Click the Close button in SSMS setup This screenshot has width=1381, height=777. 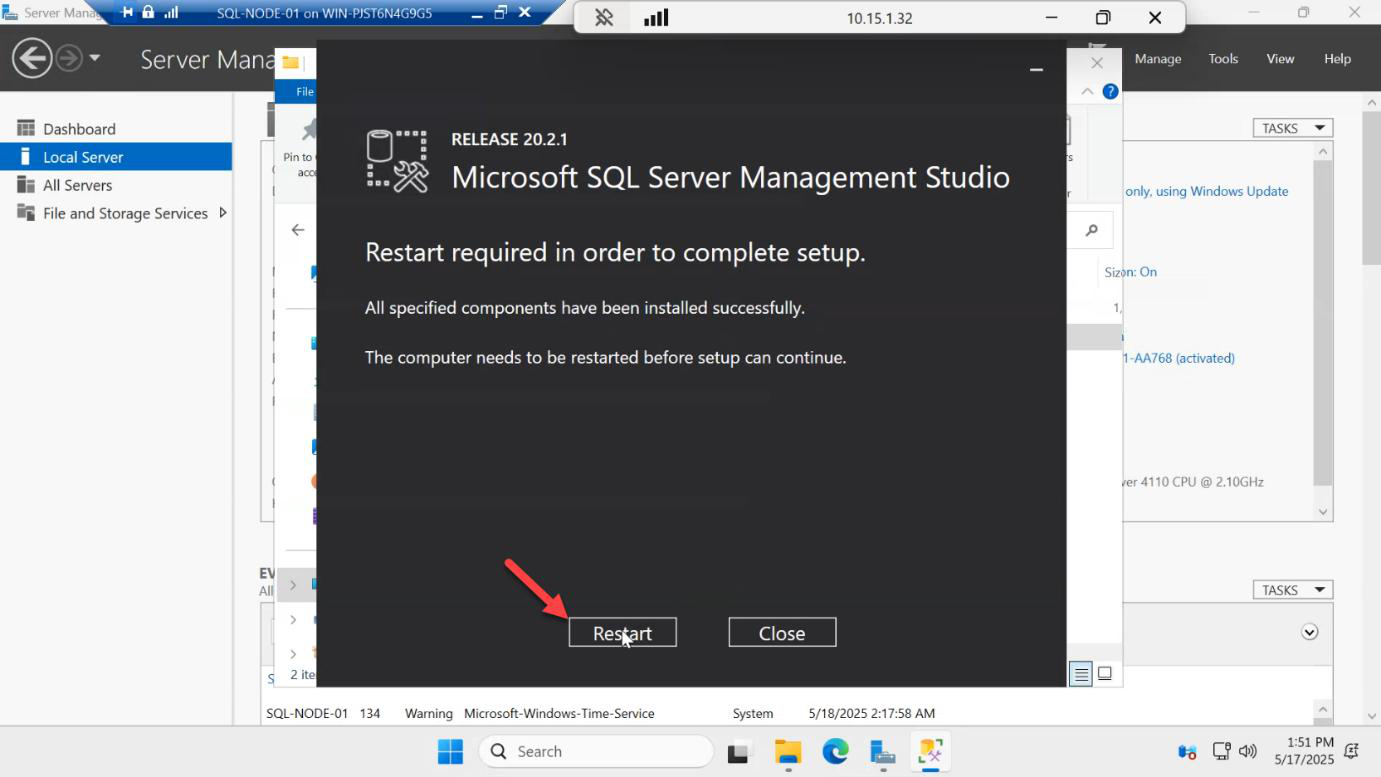pyautogui.click(x=782, y=632)
